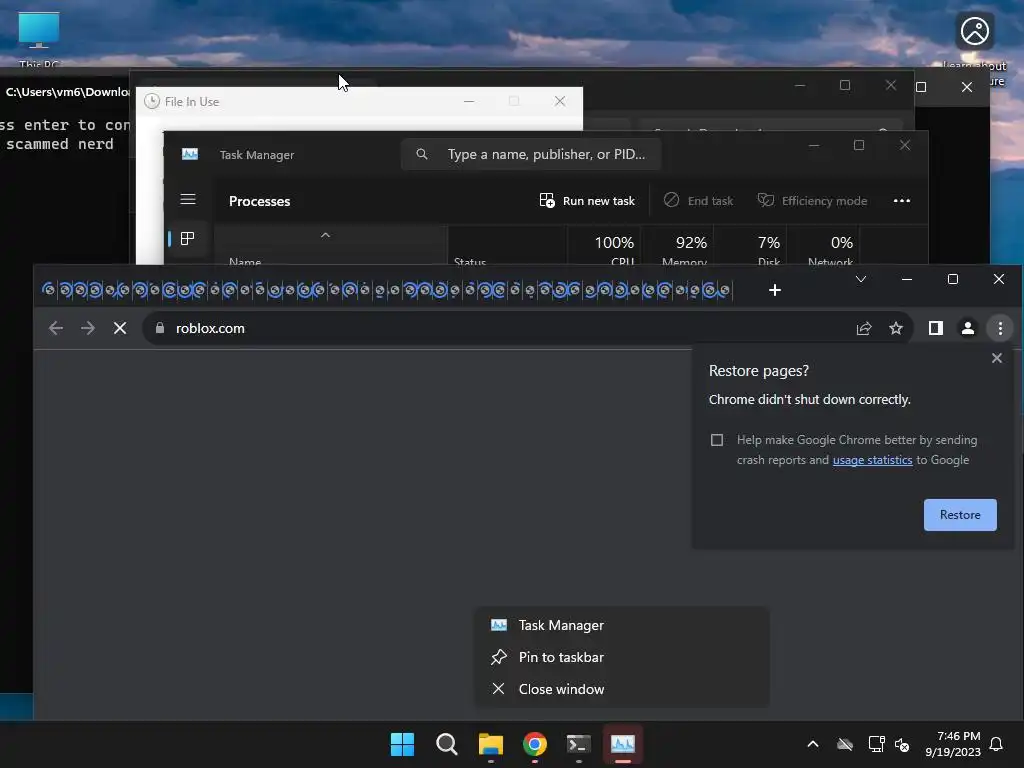
Task: Click End task
Action: [699, 200]
